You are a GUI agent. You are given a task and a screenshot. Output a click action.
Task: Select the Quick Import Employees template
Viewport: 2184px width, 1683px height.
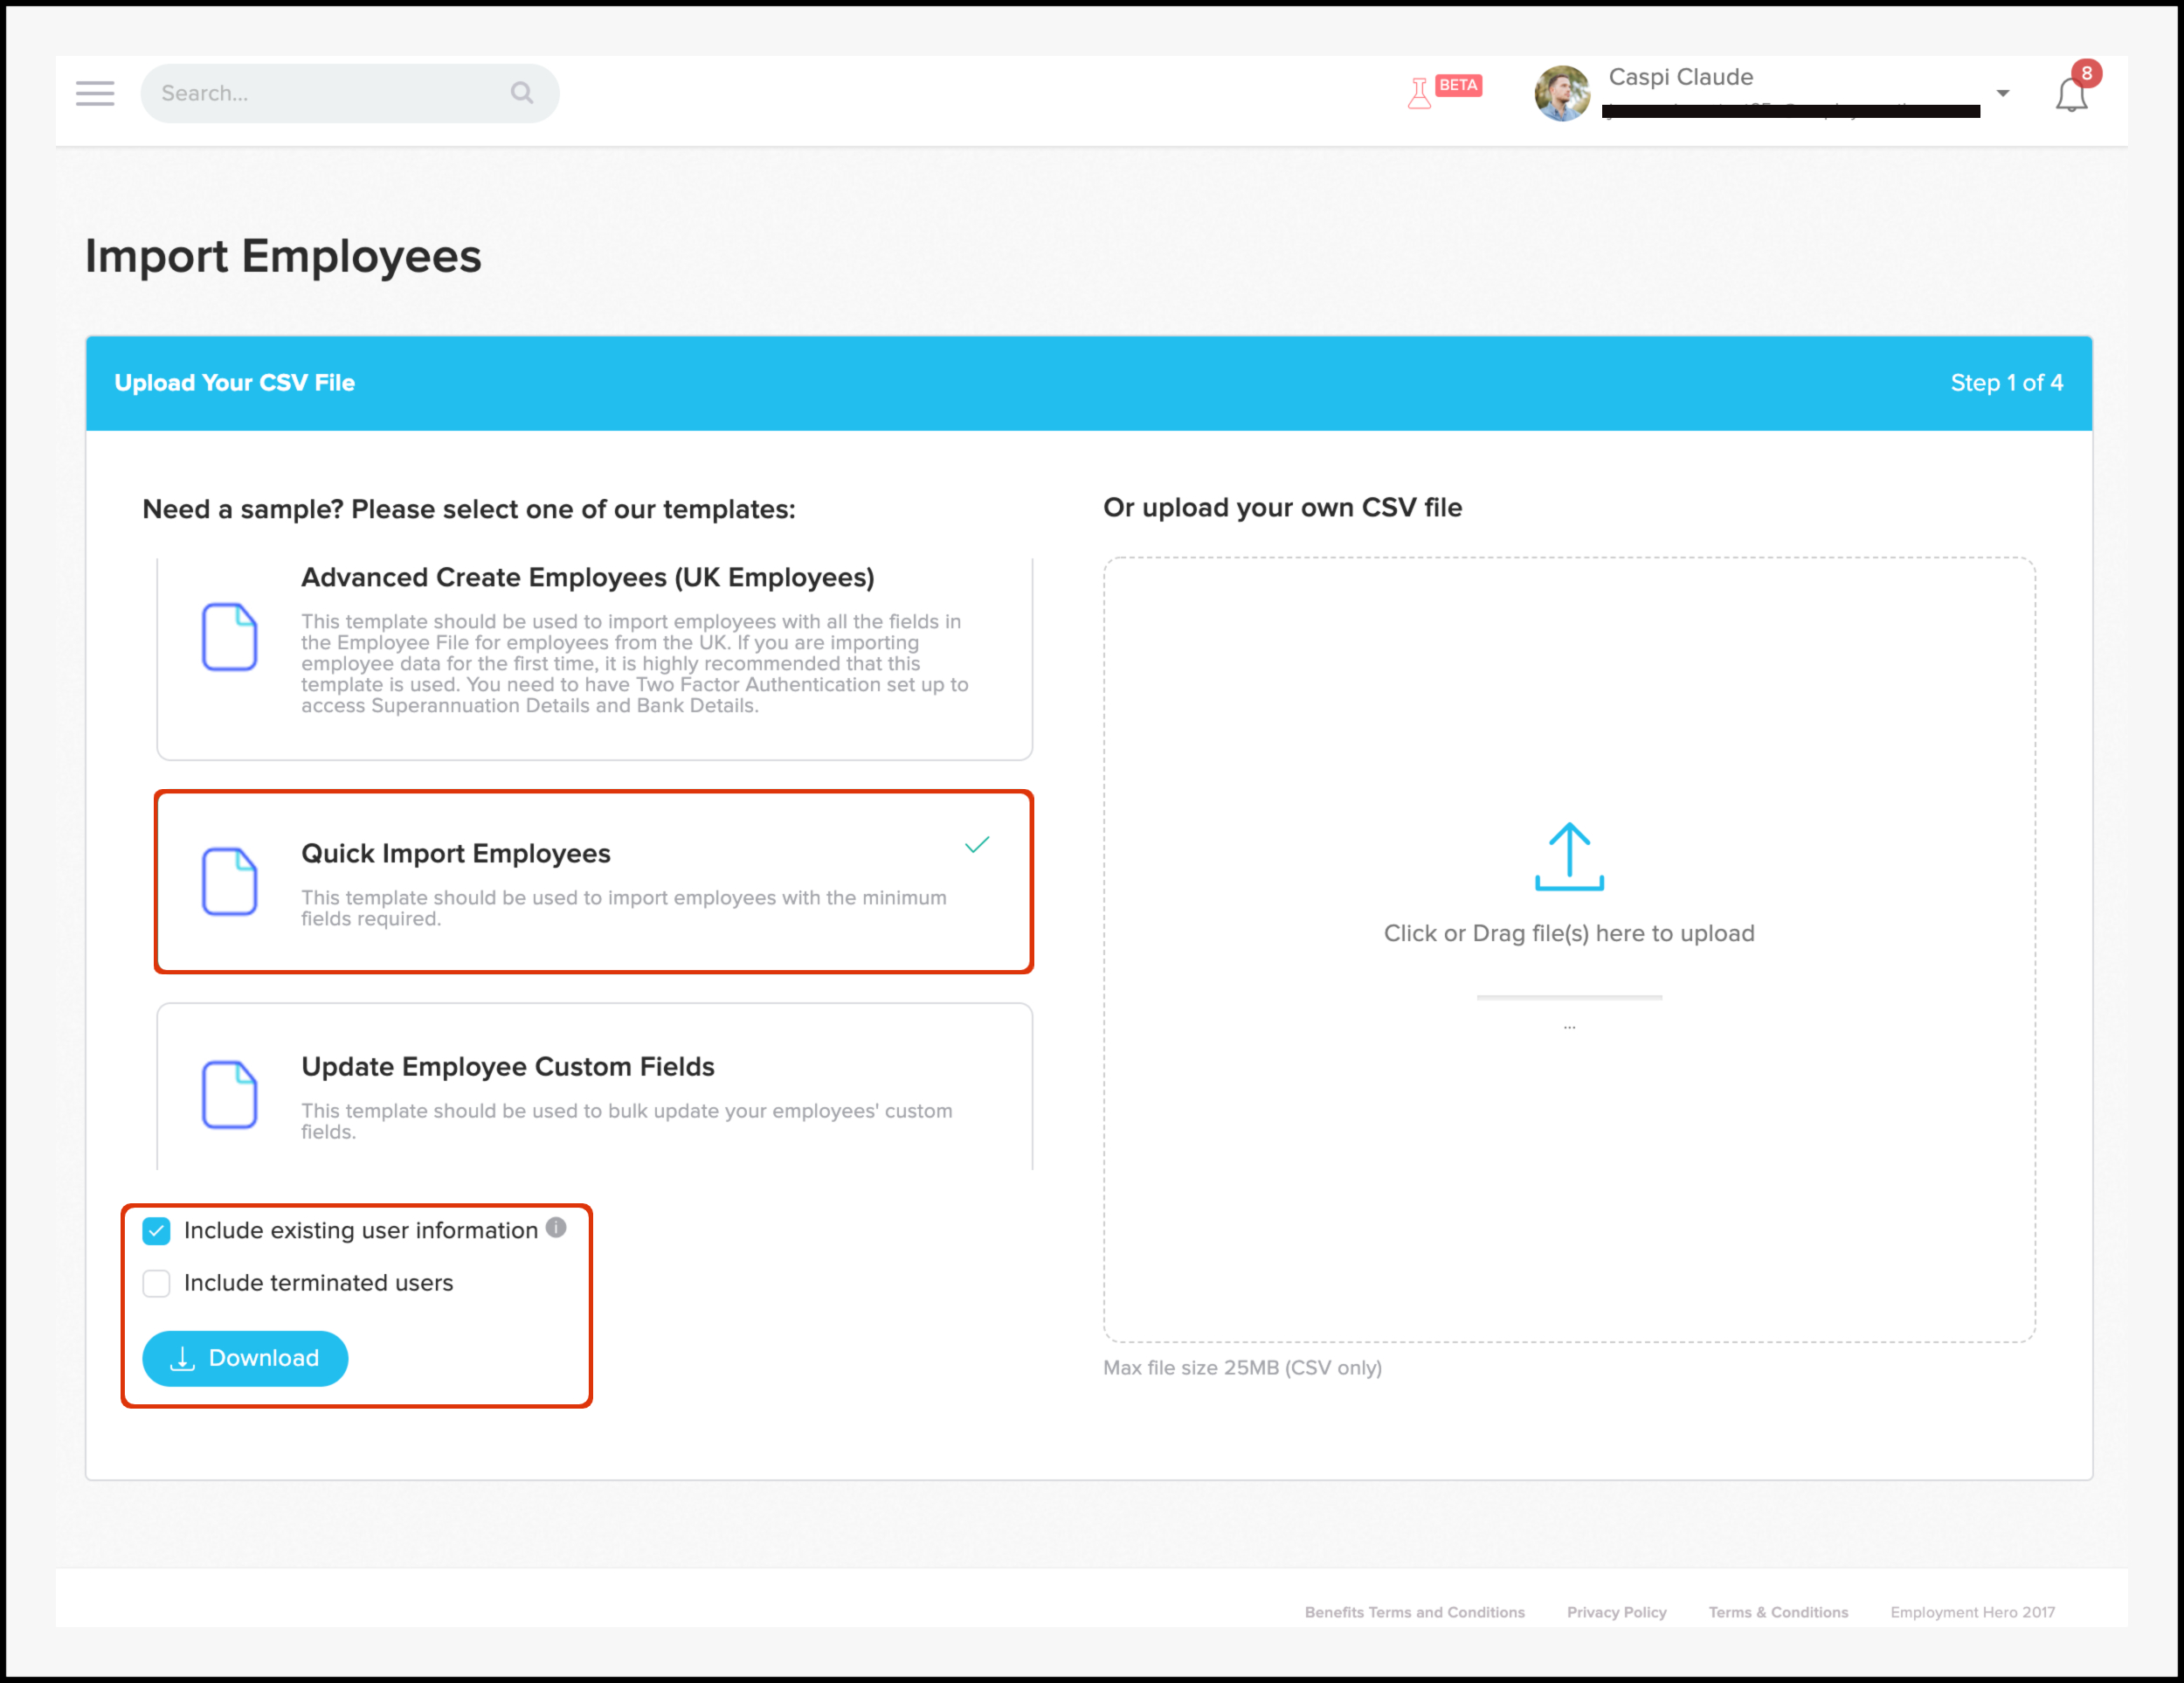pos(594,881)
